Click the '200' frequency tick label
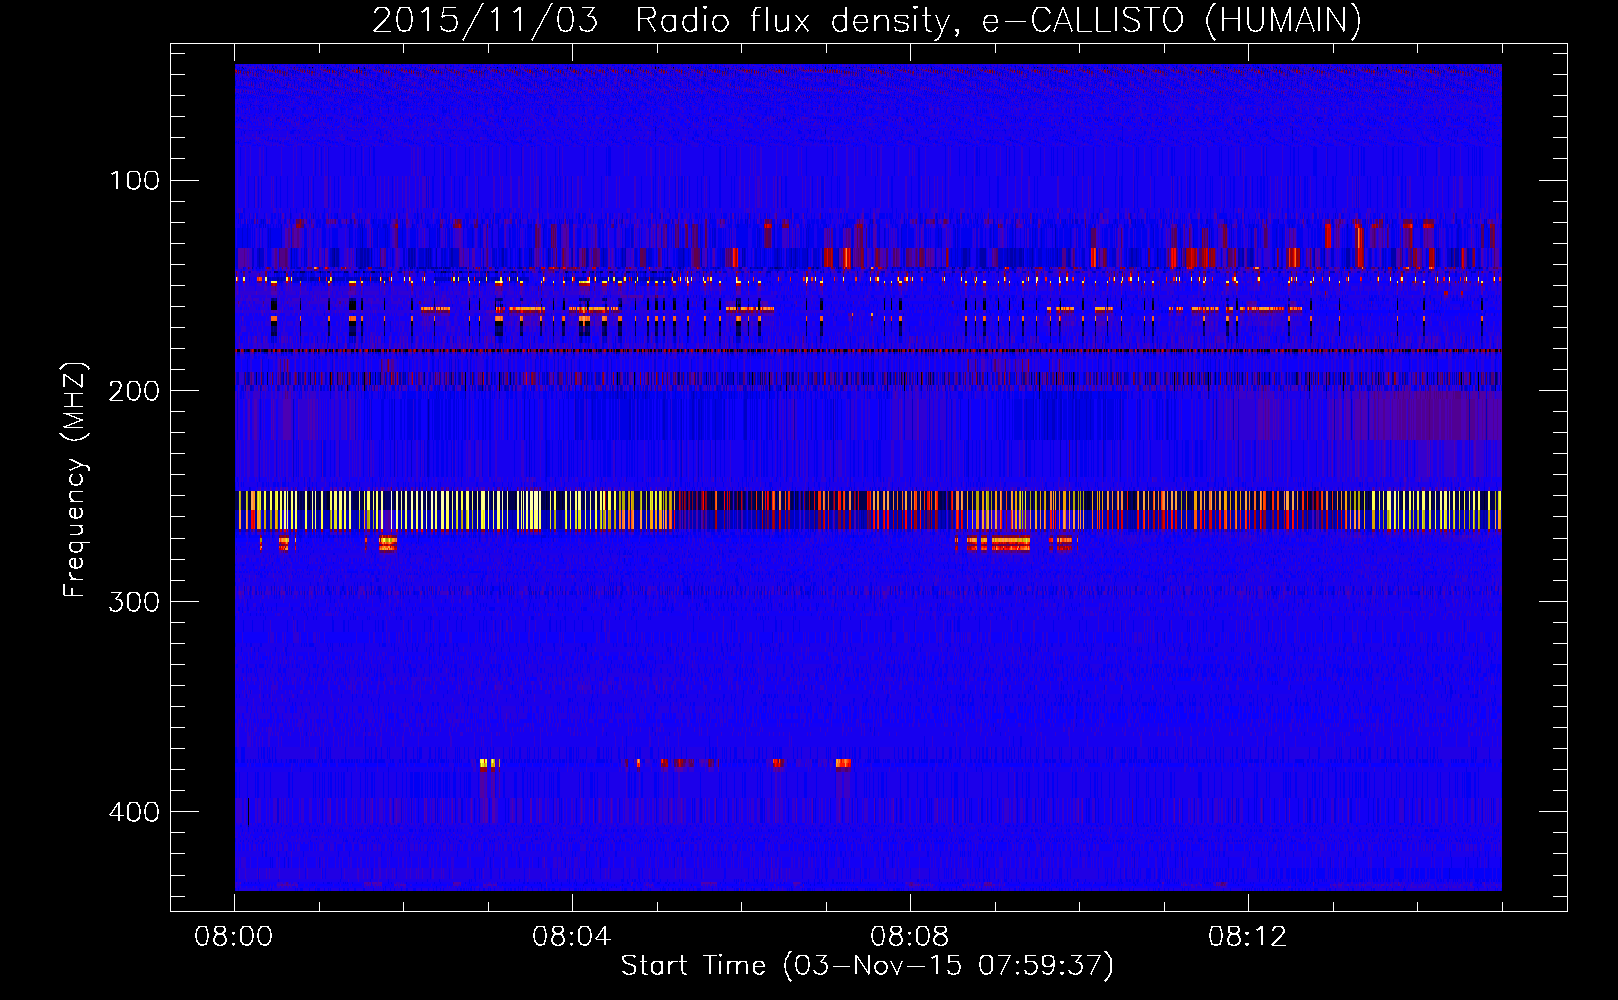The image size is (1618, 1000). click(x=135, y=391)
